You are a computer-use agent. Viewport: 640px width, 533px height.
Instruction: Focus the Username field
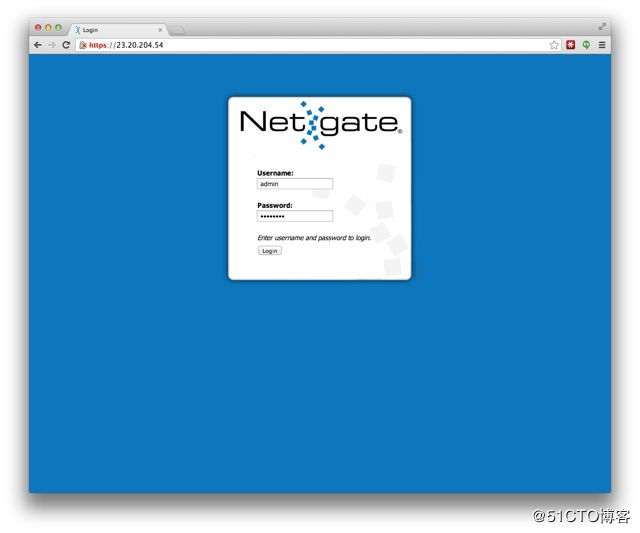tap(295, 184)
